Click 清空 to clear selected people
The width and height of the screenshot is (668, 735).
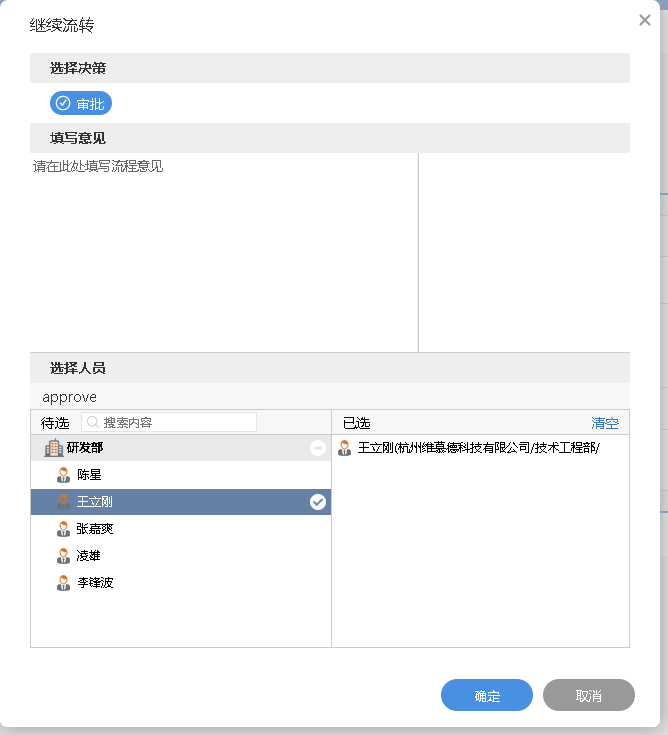click(605, 423)
